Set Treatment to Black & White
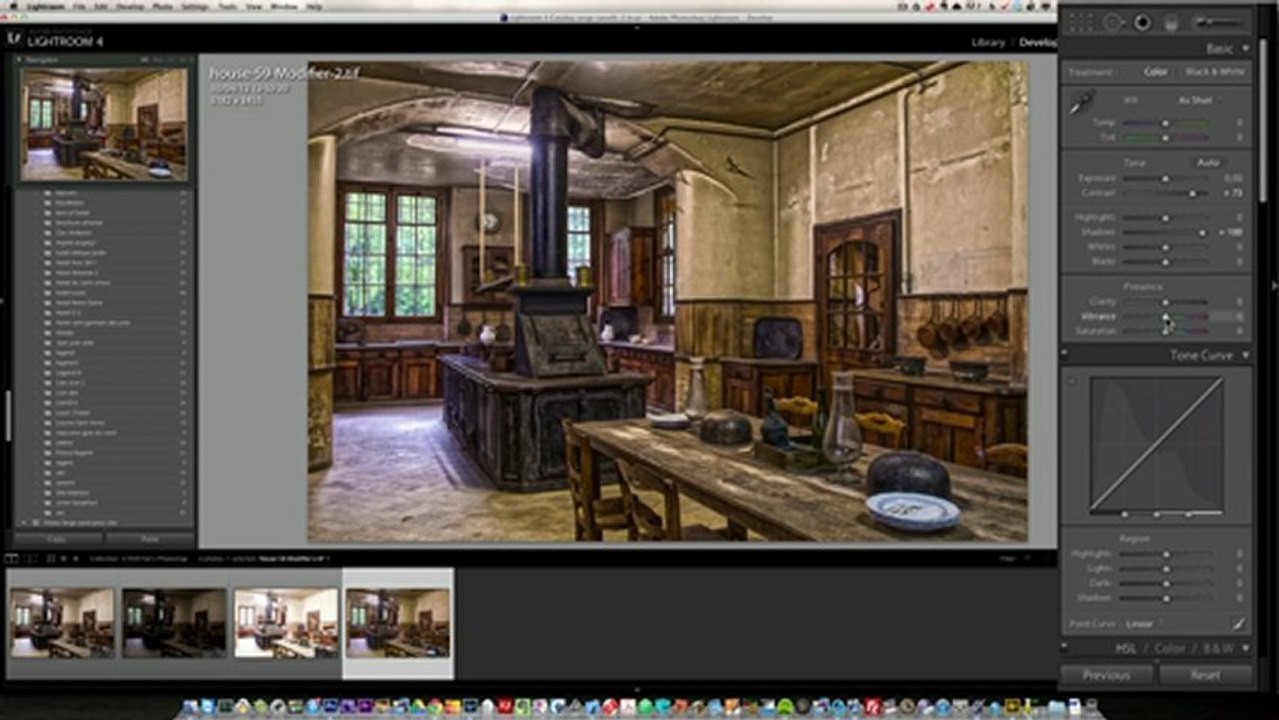The image size is (1279, 720). [1215, 72]
